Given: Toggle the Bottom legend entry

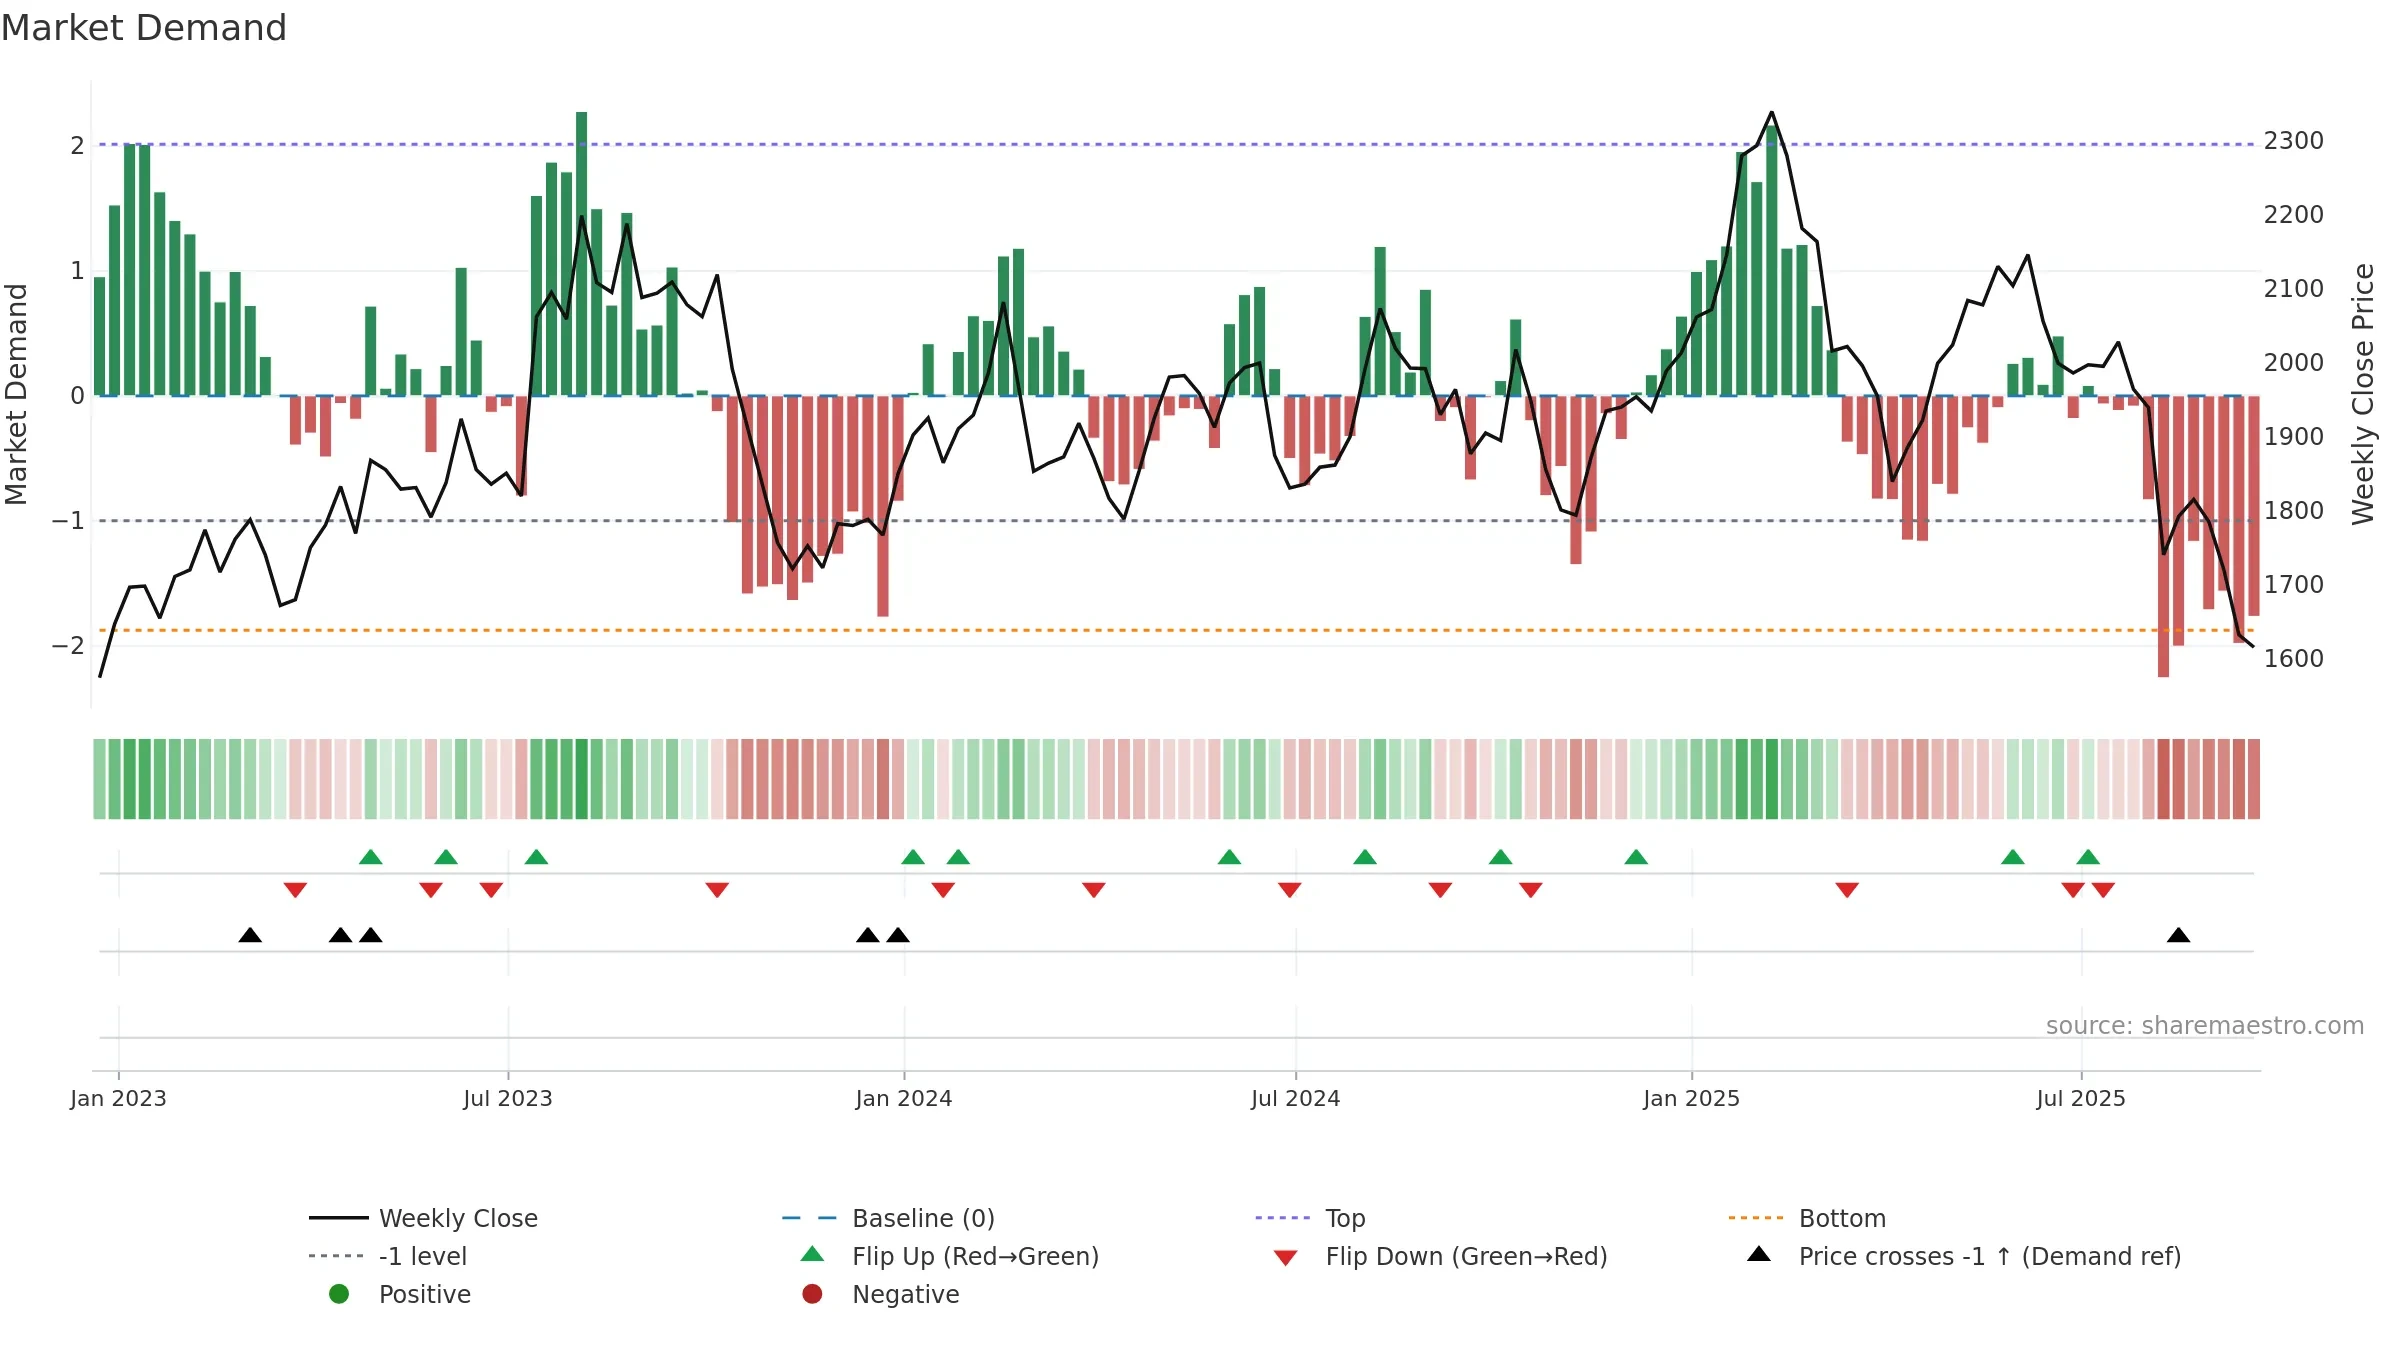Looking at the screenshot, I should click(1807, 1218).
